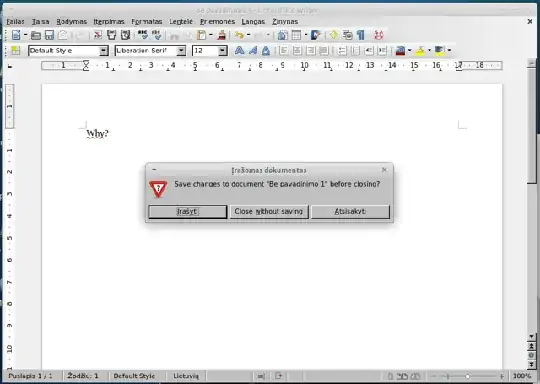Toggle Underline formatting
The image size is (540, 384).
click(x=266, y=51)
